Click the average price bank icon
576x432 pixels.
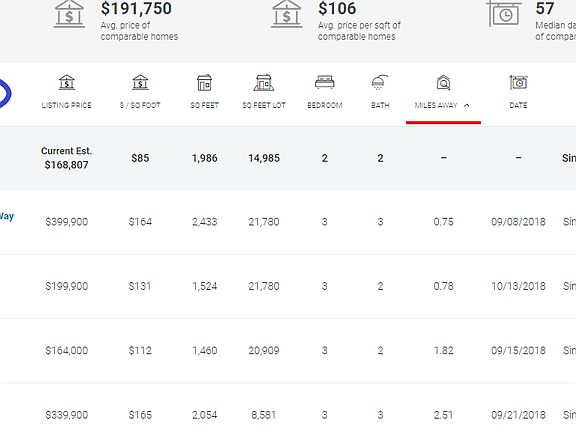point(69,14)
